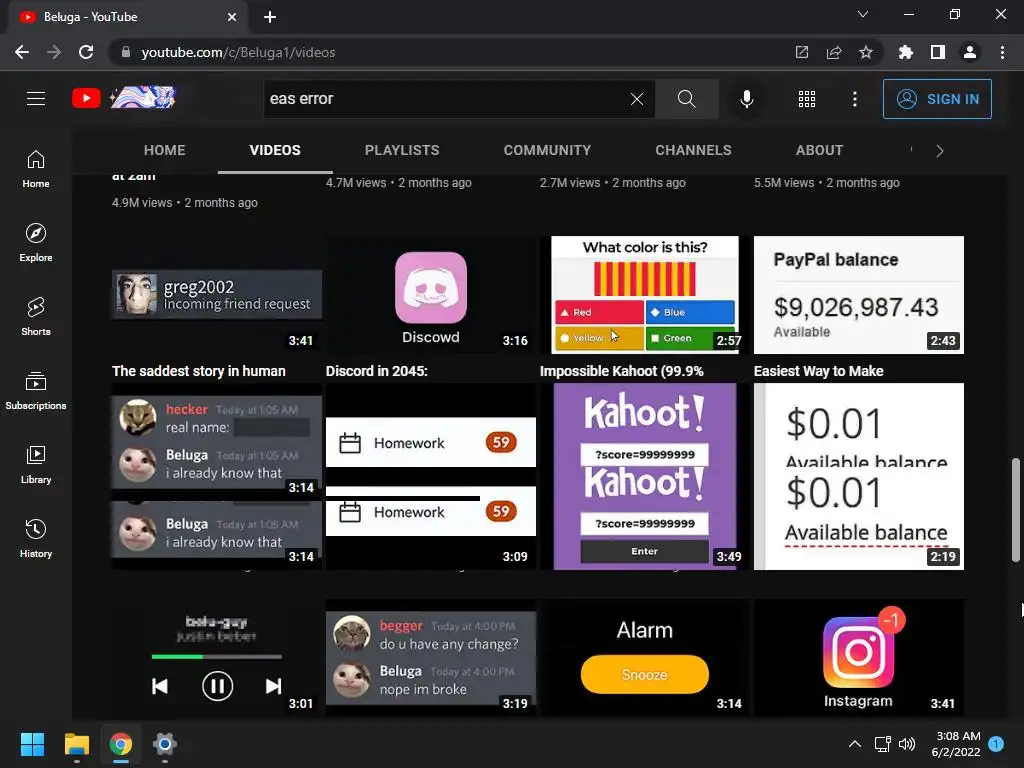Go back with browser back arrow
1024x768 pixels.
click(22, 52)
